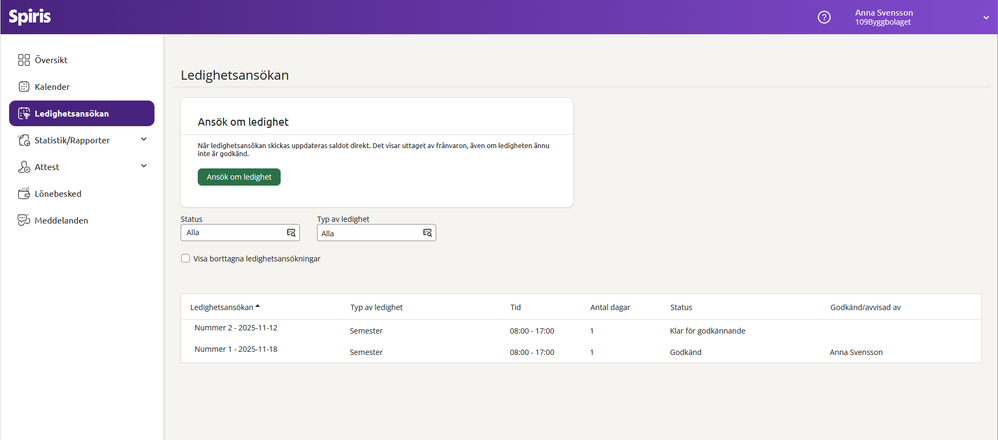Expand the Attest submenu chevron

click(x=143, y=166)
